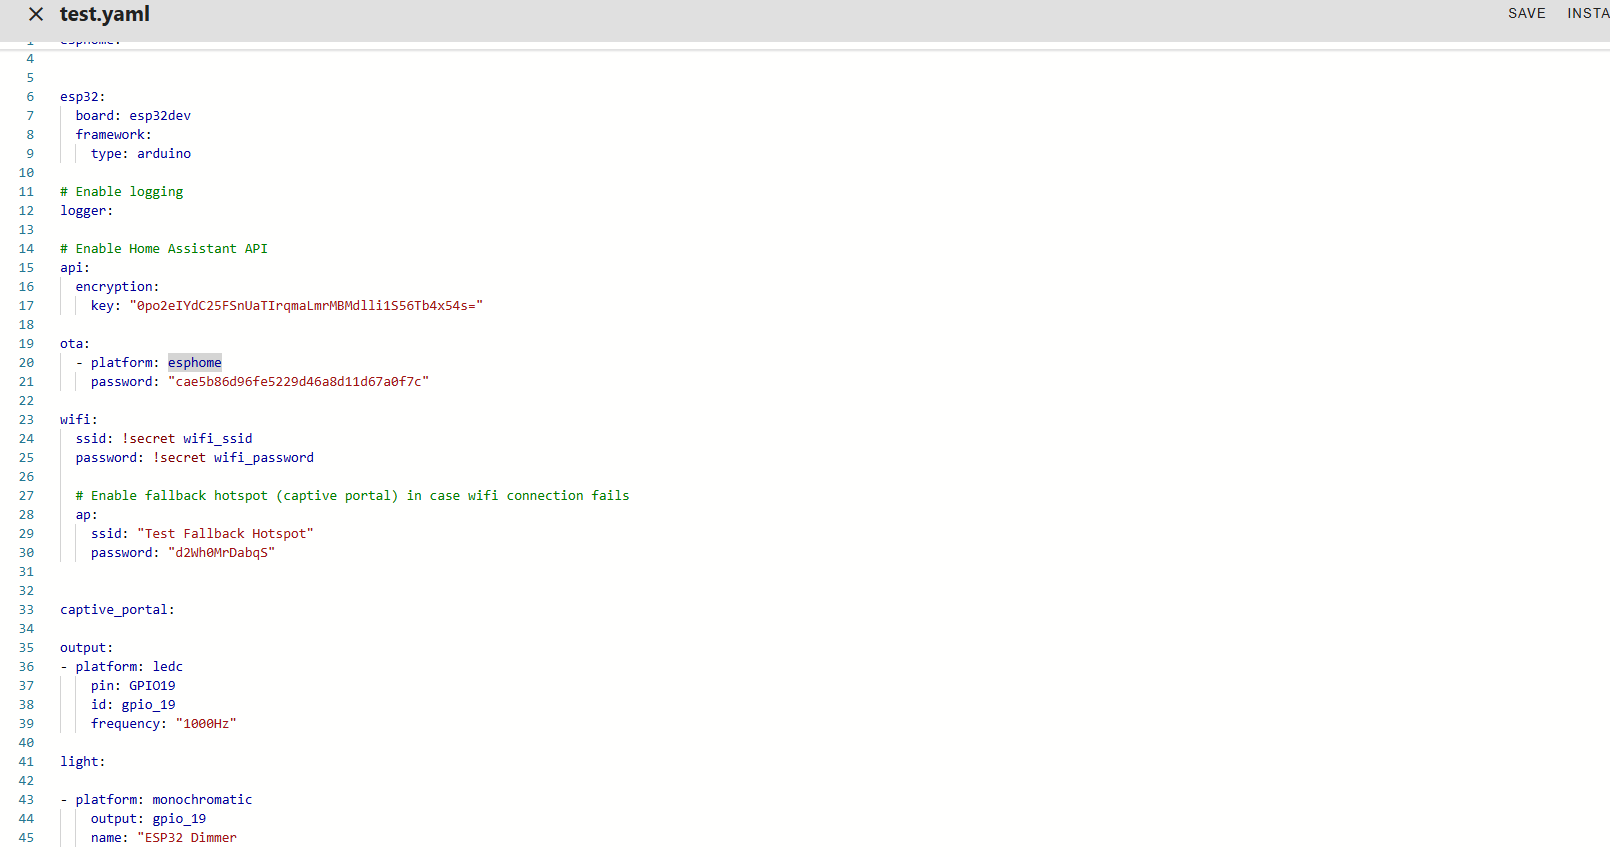The height and width of the screenshot is (857, 1610).
Task: Click the 'logger:' line
Action: pos(87,211)
